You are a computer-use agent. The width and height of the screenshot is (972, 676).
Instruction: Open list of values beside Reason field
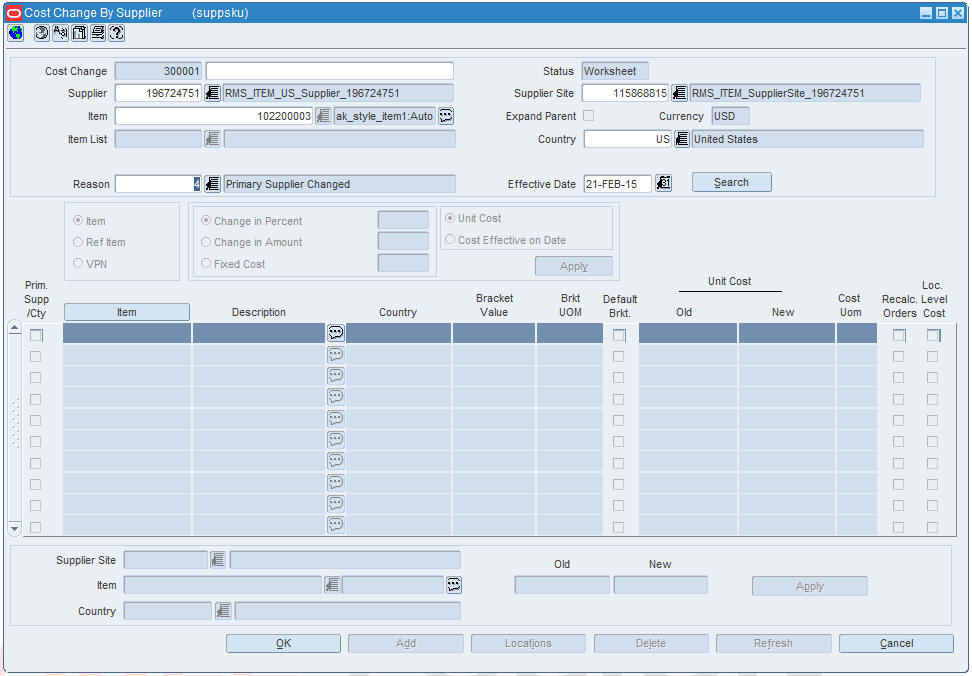click(x=213, y=184)
